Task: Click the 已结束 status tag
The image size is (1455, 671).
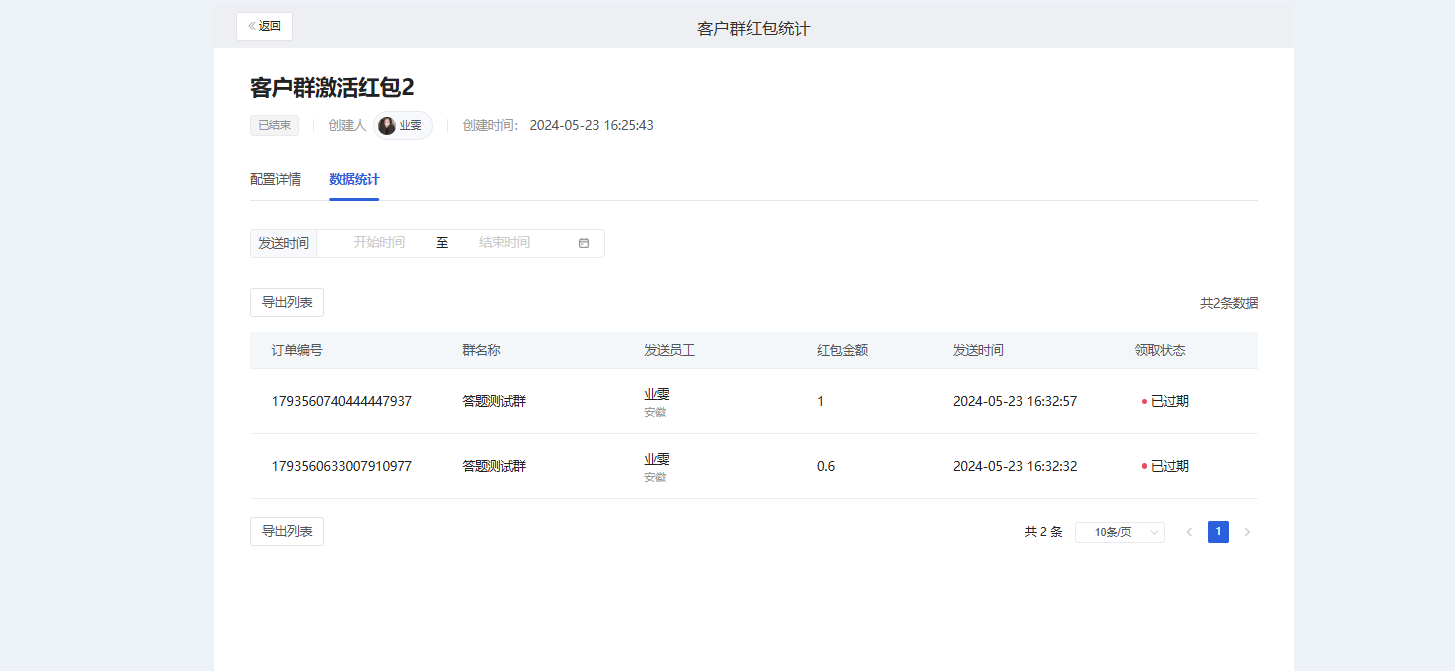Action: (x=274, y=125)
